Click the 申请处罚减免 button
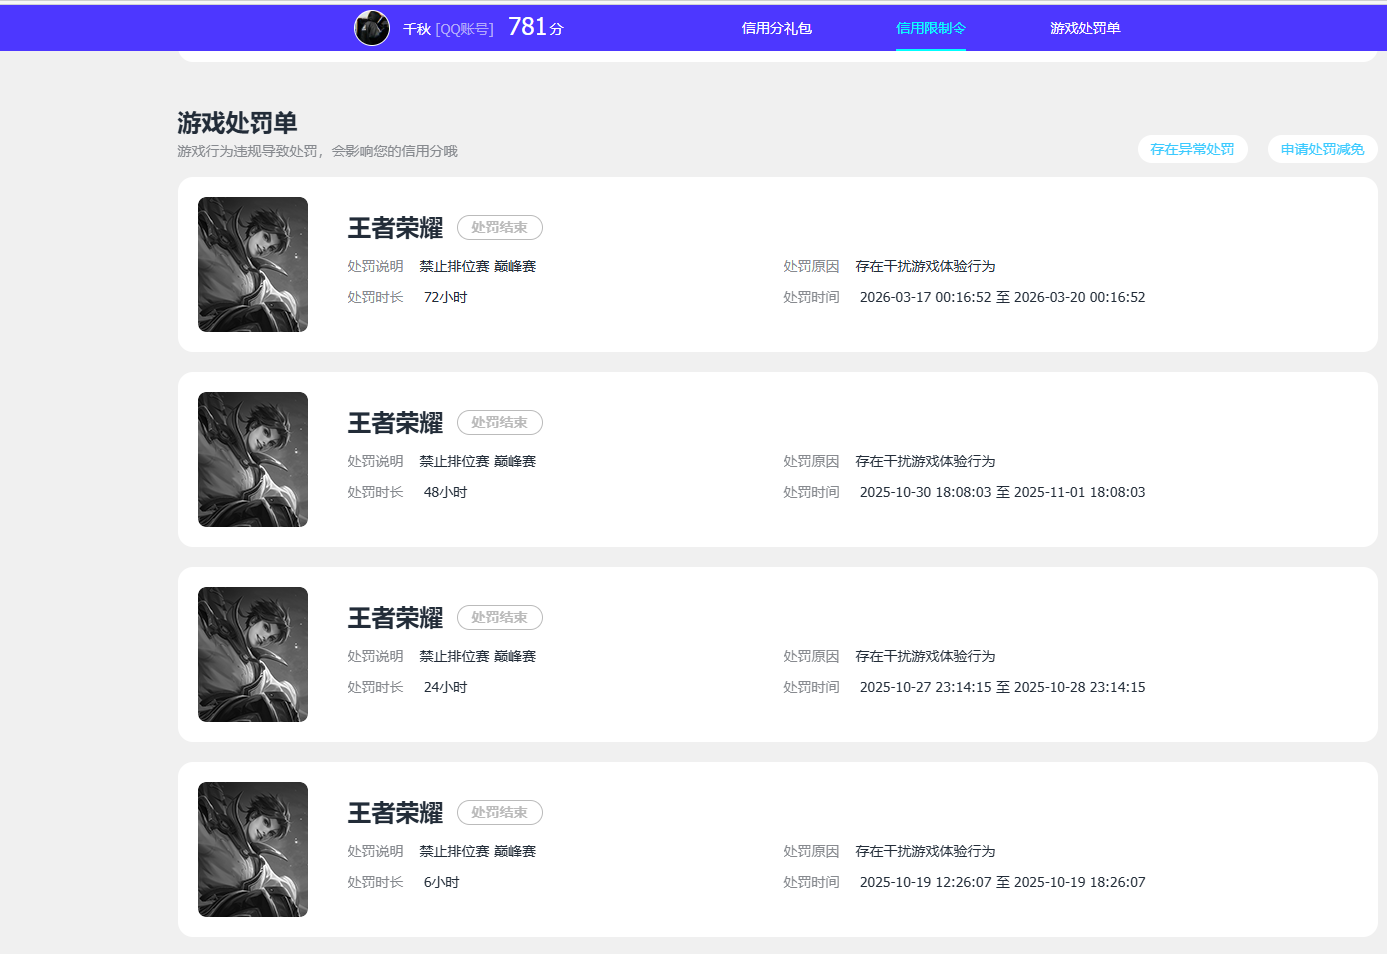This screenshot has width=1387, height=954. (1322, 149)
